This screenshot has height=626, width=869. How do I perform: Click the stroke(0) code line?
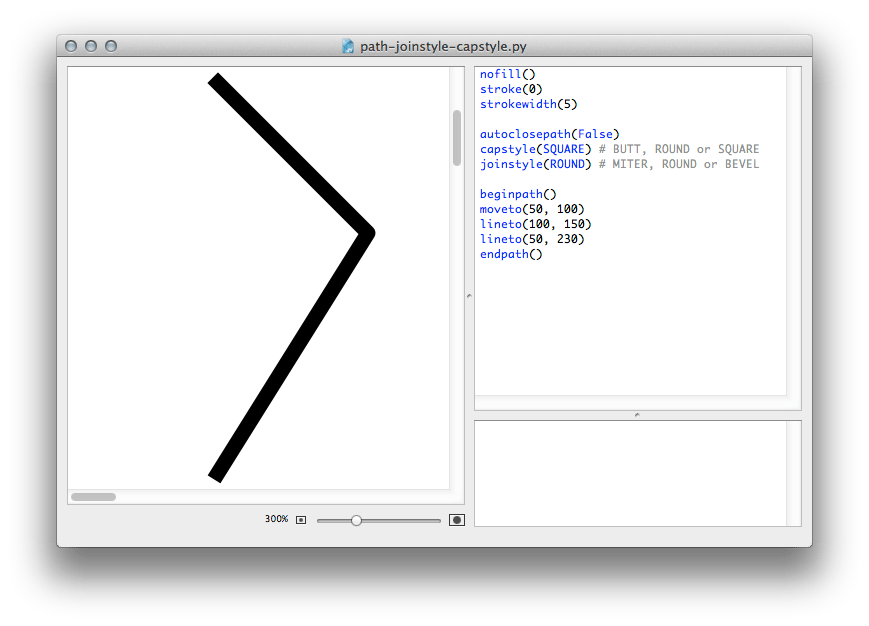(510, 89)
